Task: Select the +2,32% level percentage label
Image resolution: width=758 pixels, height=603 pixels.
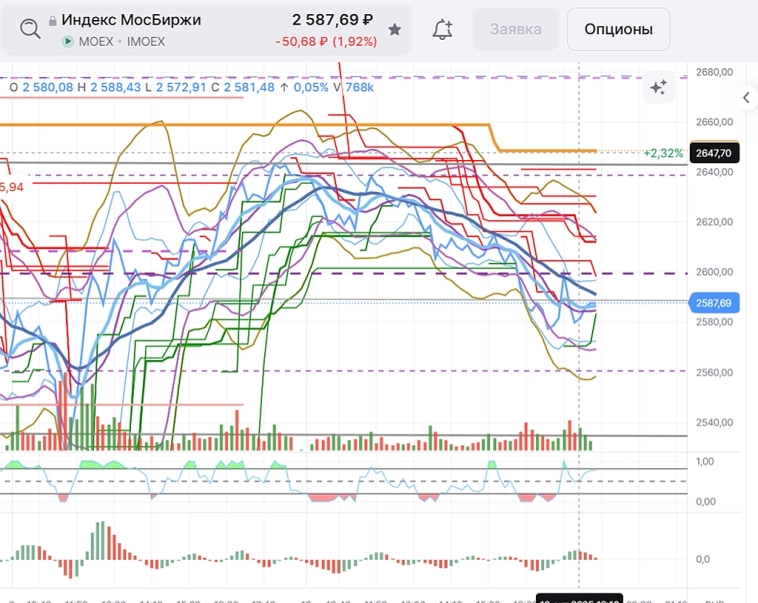Action: (663, 153)
